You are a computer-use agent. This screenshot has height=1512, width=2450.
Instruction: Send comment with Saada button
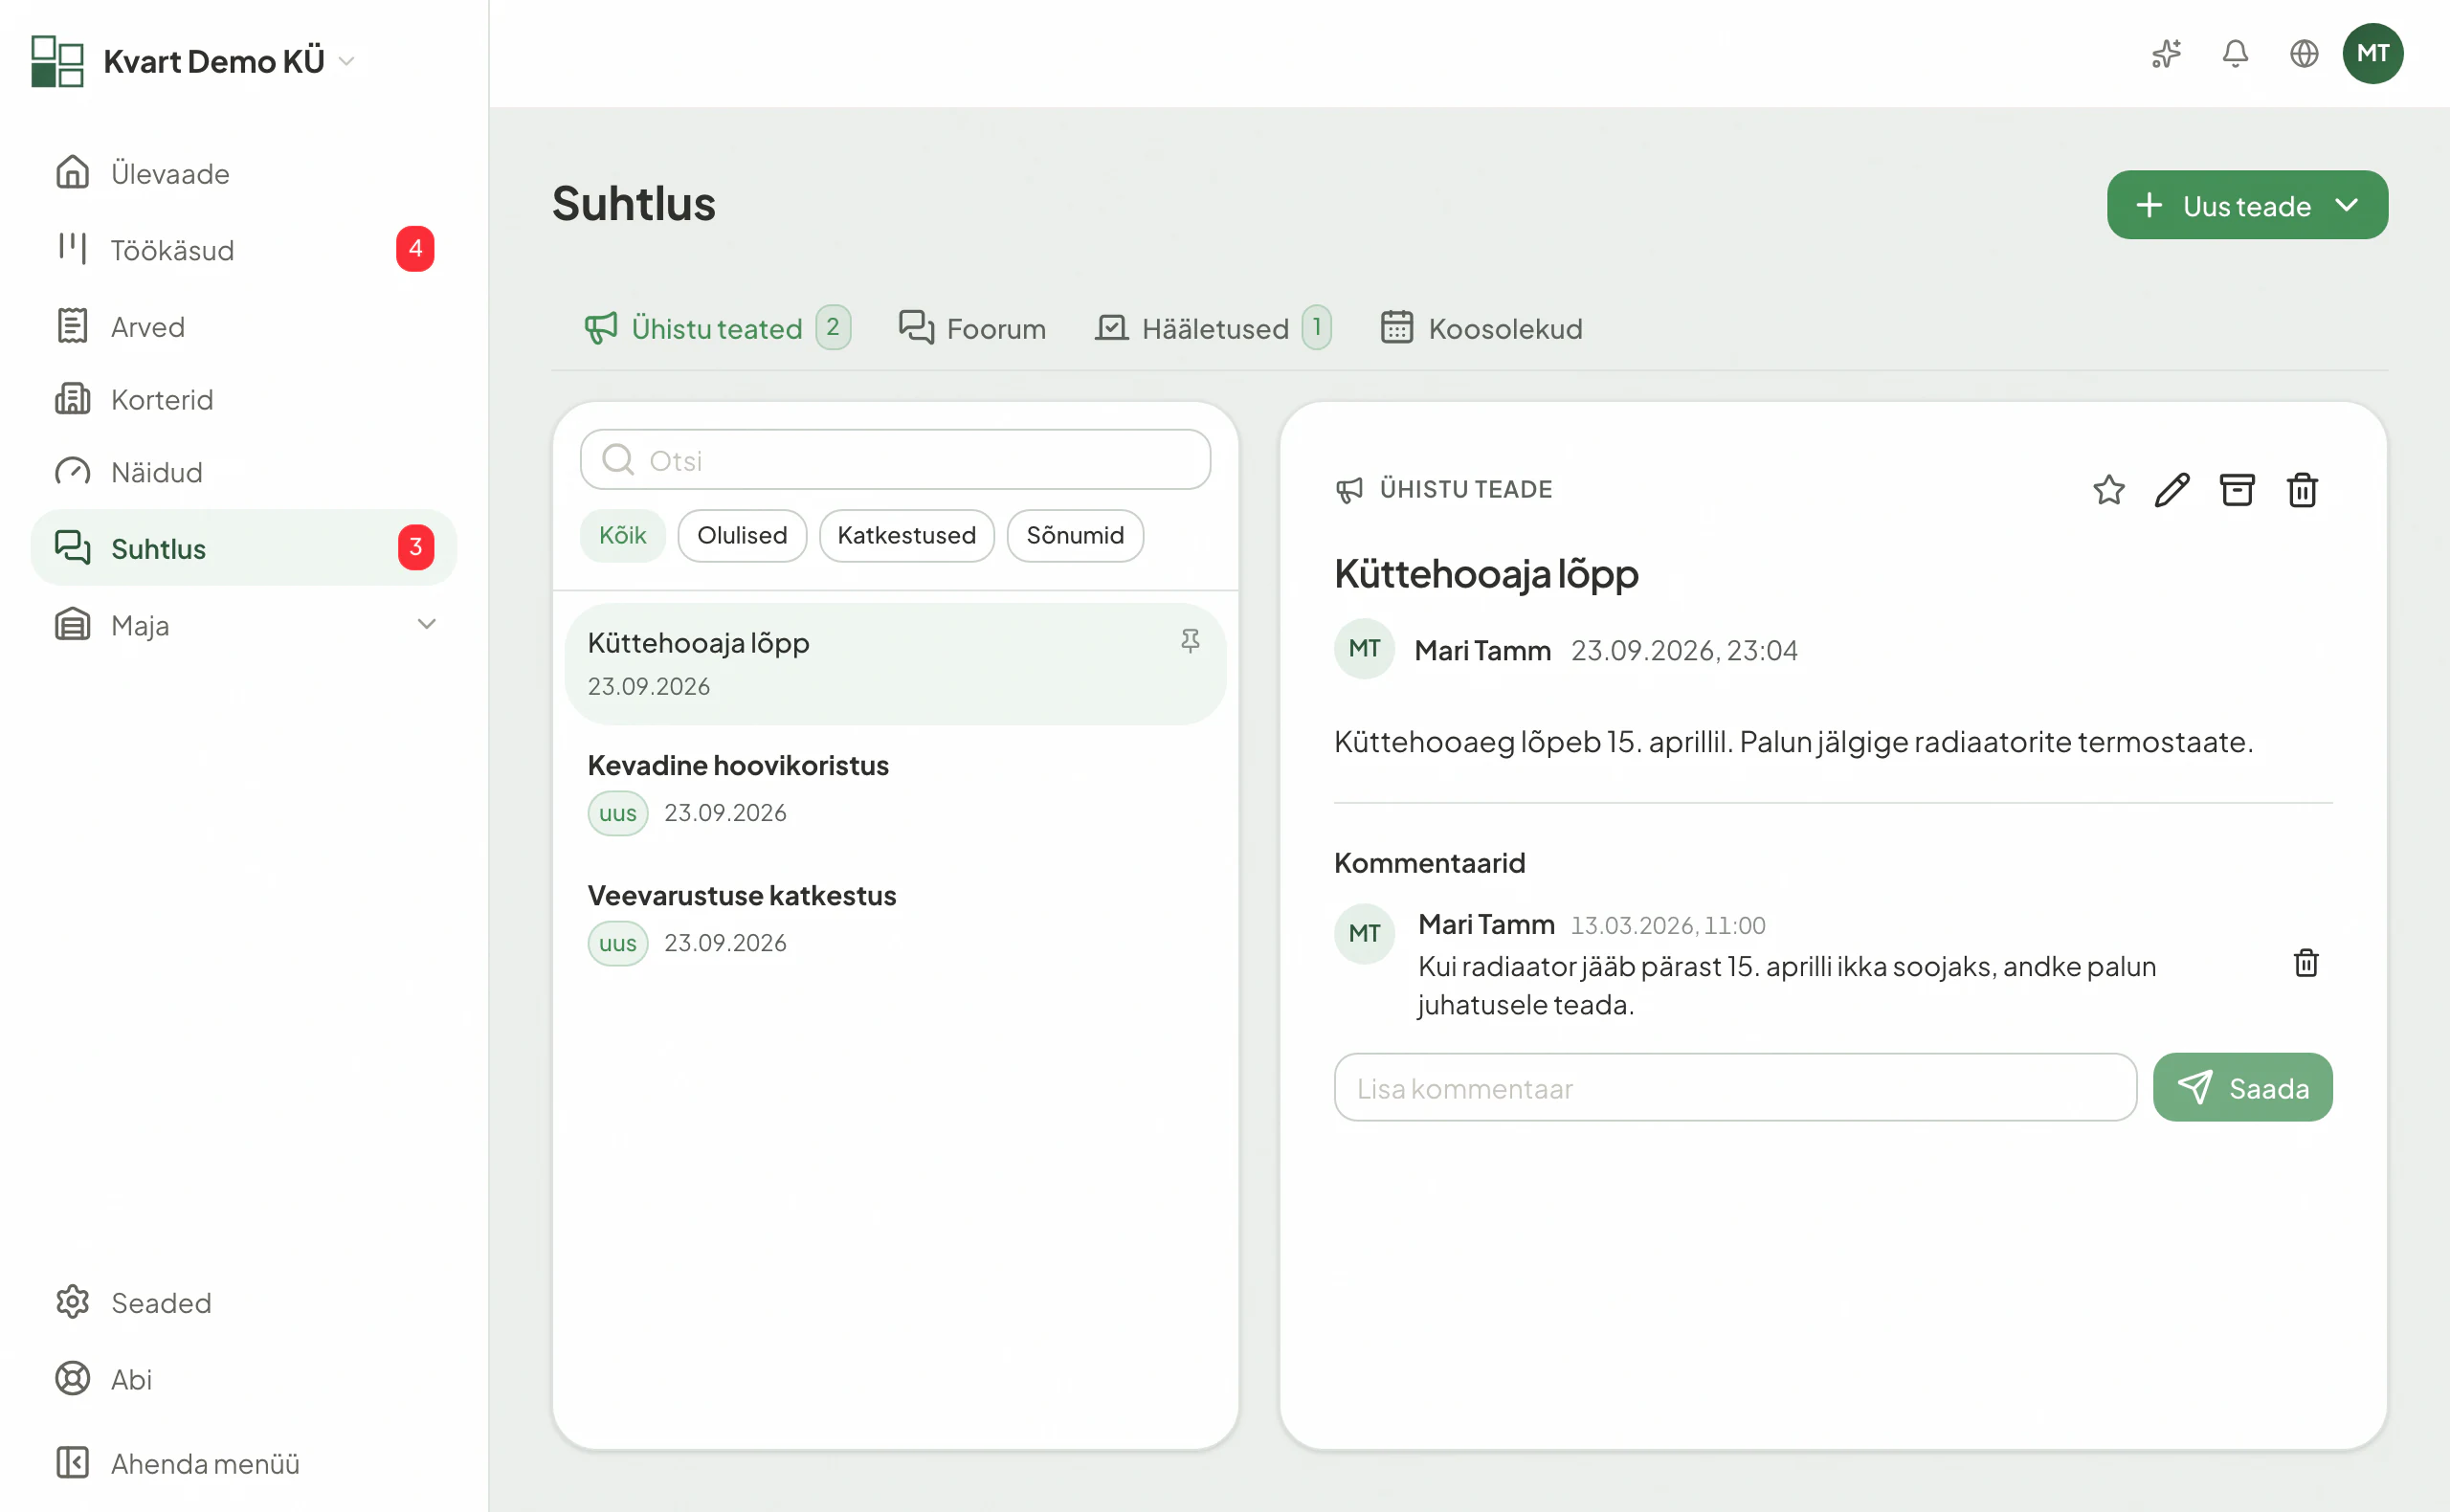2242,1087
